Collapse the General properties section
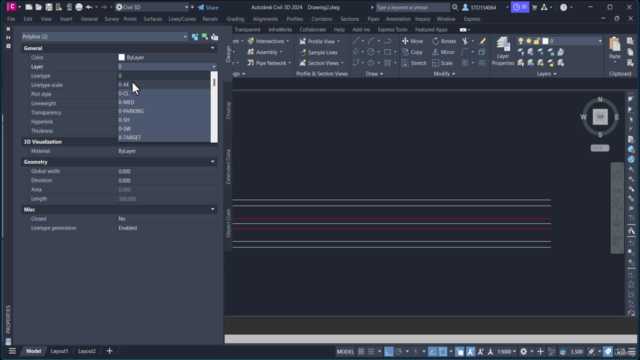Image resolution: width=640 pixels, height=360 pixels. (x=212, y=48)
